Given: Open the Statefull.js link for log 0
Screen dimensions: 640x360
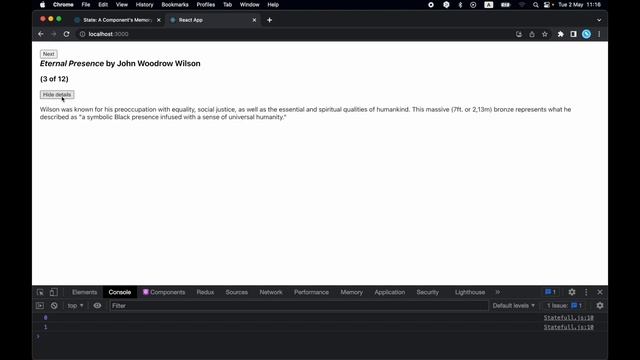Looking at the screenshot, I should [569, 318].
